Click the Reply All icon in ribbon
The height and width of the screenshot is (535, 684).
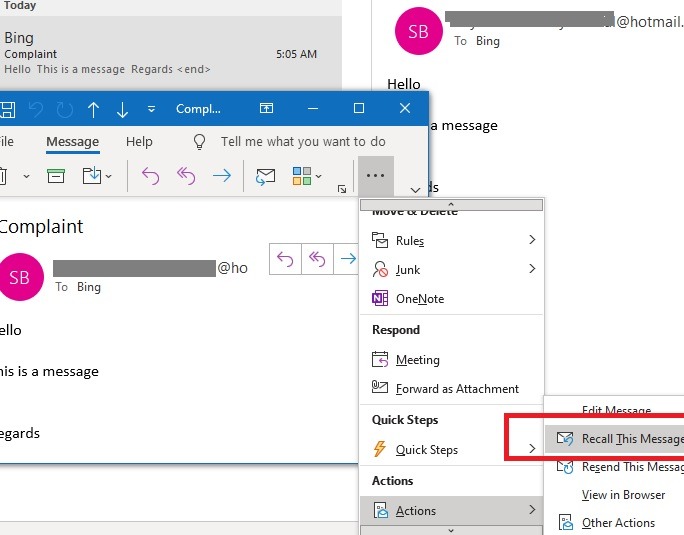pos(186,176)
